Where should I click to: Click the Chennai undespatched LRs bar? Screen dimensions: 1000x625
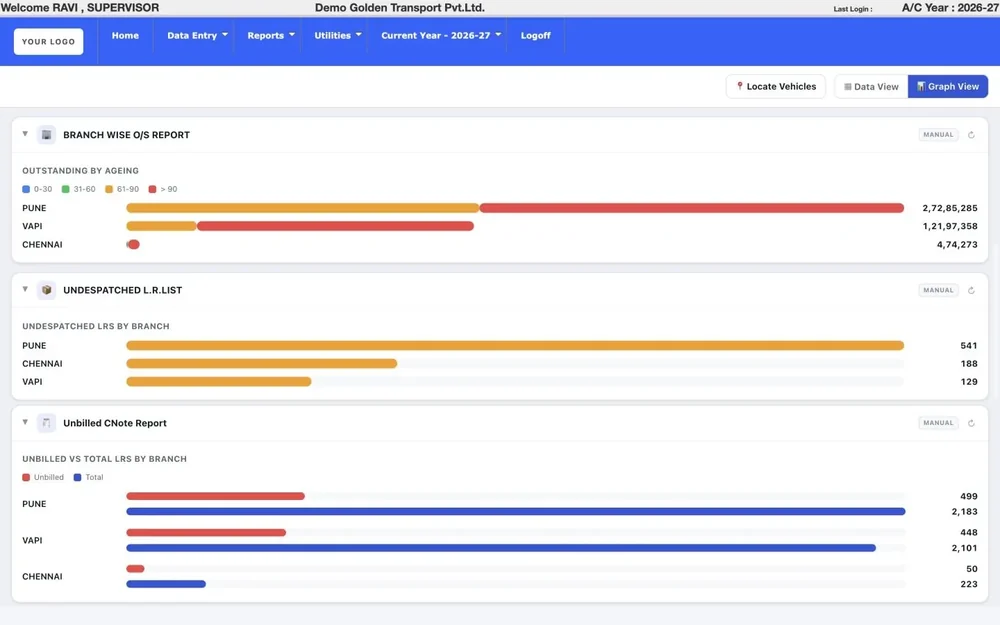coord(261,364)
